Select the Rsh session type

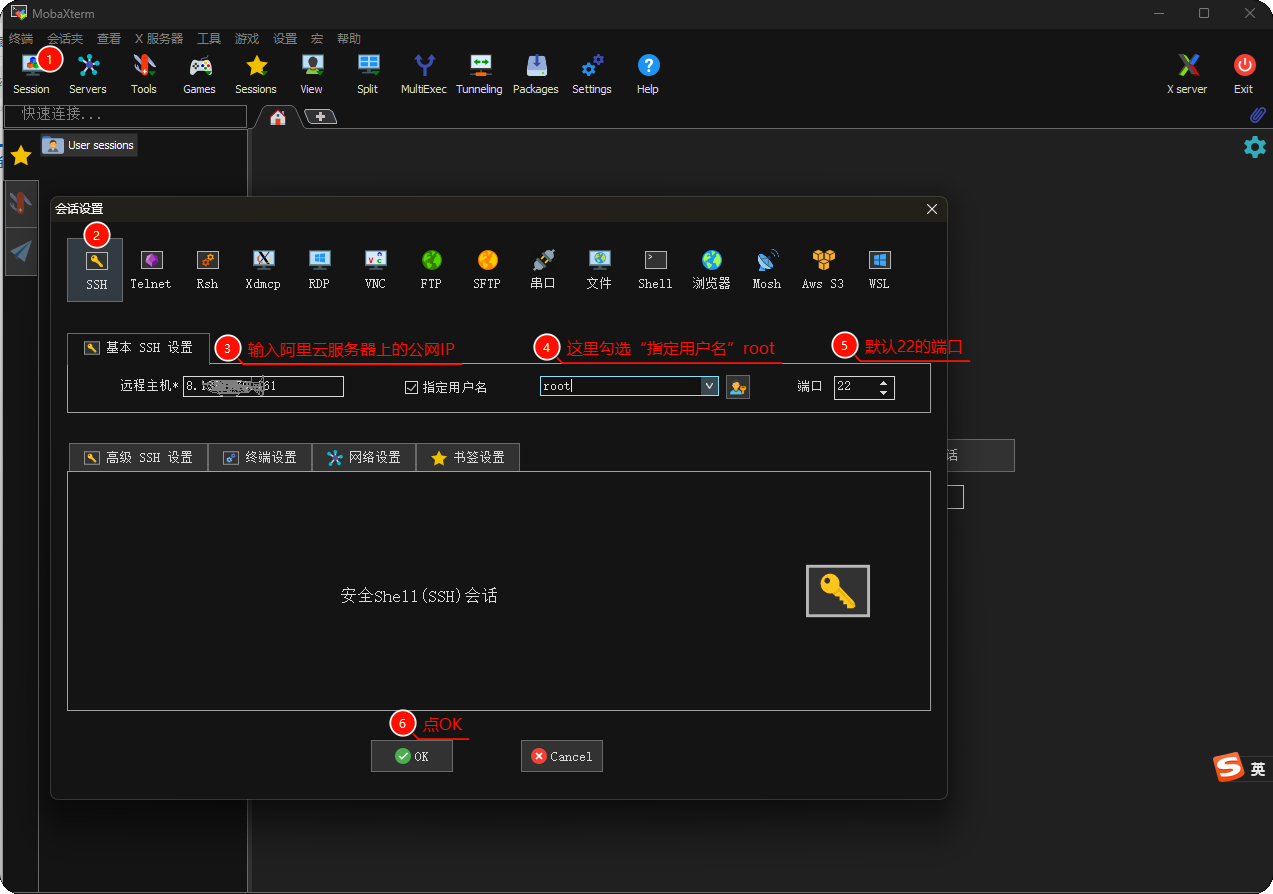tap(207, 270)
